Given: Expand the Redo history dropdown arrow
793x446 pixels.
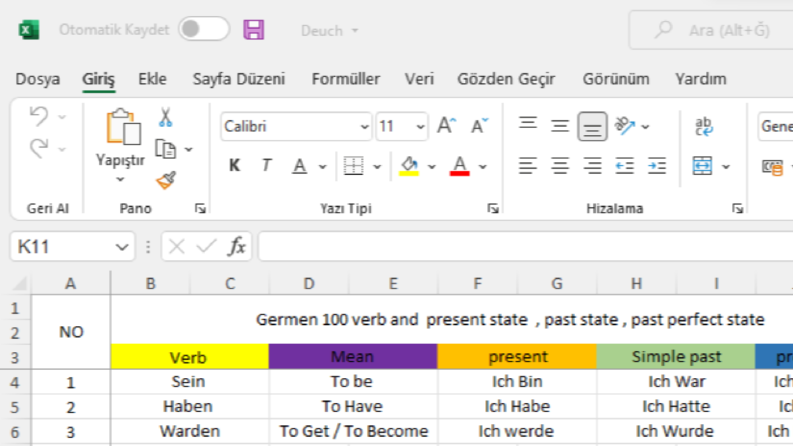Looking at the screenshot, I should point(62,150).
